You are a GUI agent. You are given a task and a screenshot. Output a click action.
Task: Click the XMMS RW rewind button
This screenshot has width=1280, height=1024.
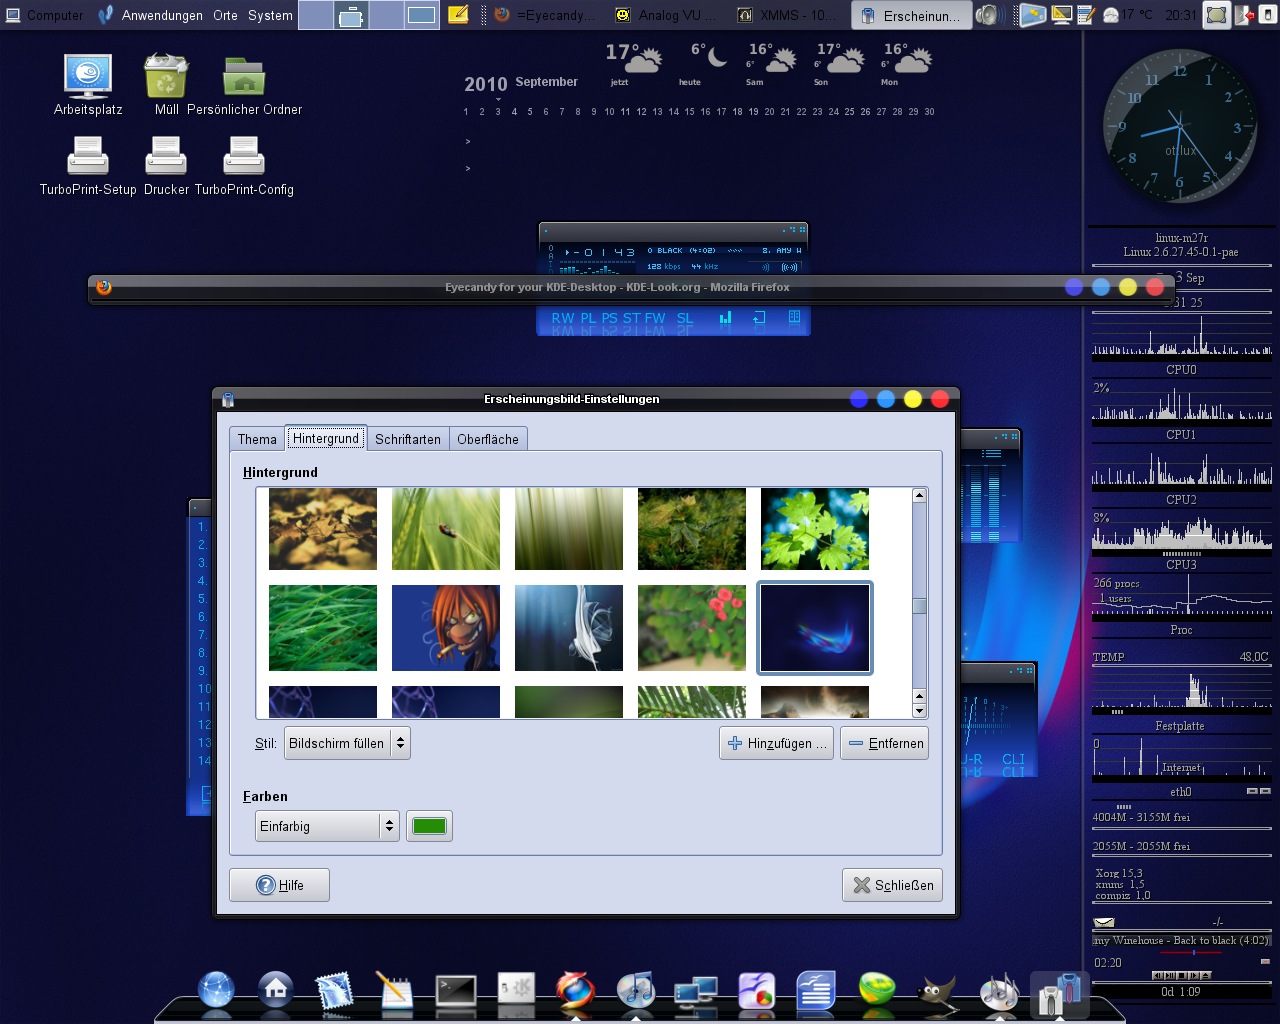(563, 318)
